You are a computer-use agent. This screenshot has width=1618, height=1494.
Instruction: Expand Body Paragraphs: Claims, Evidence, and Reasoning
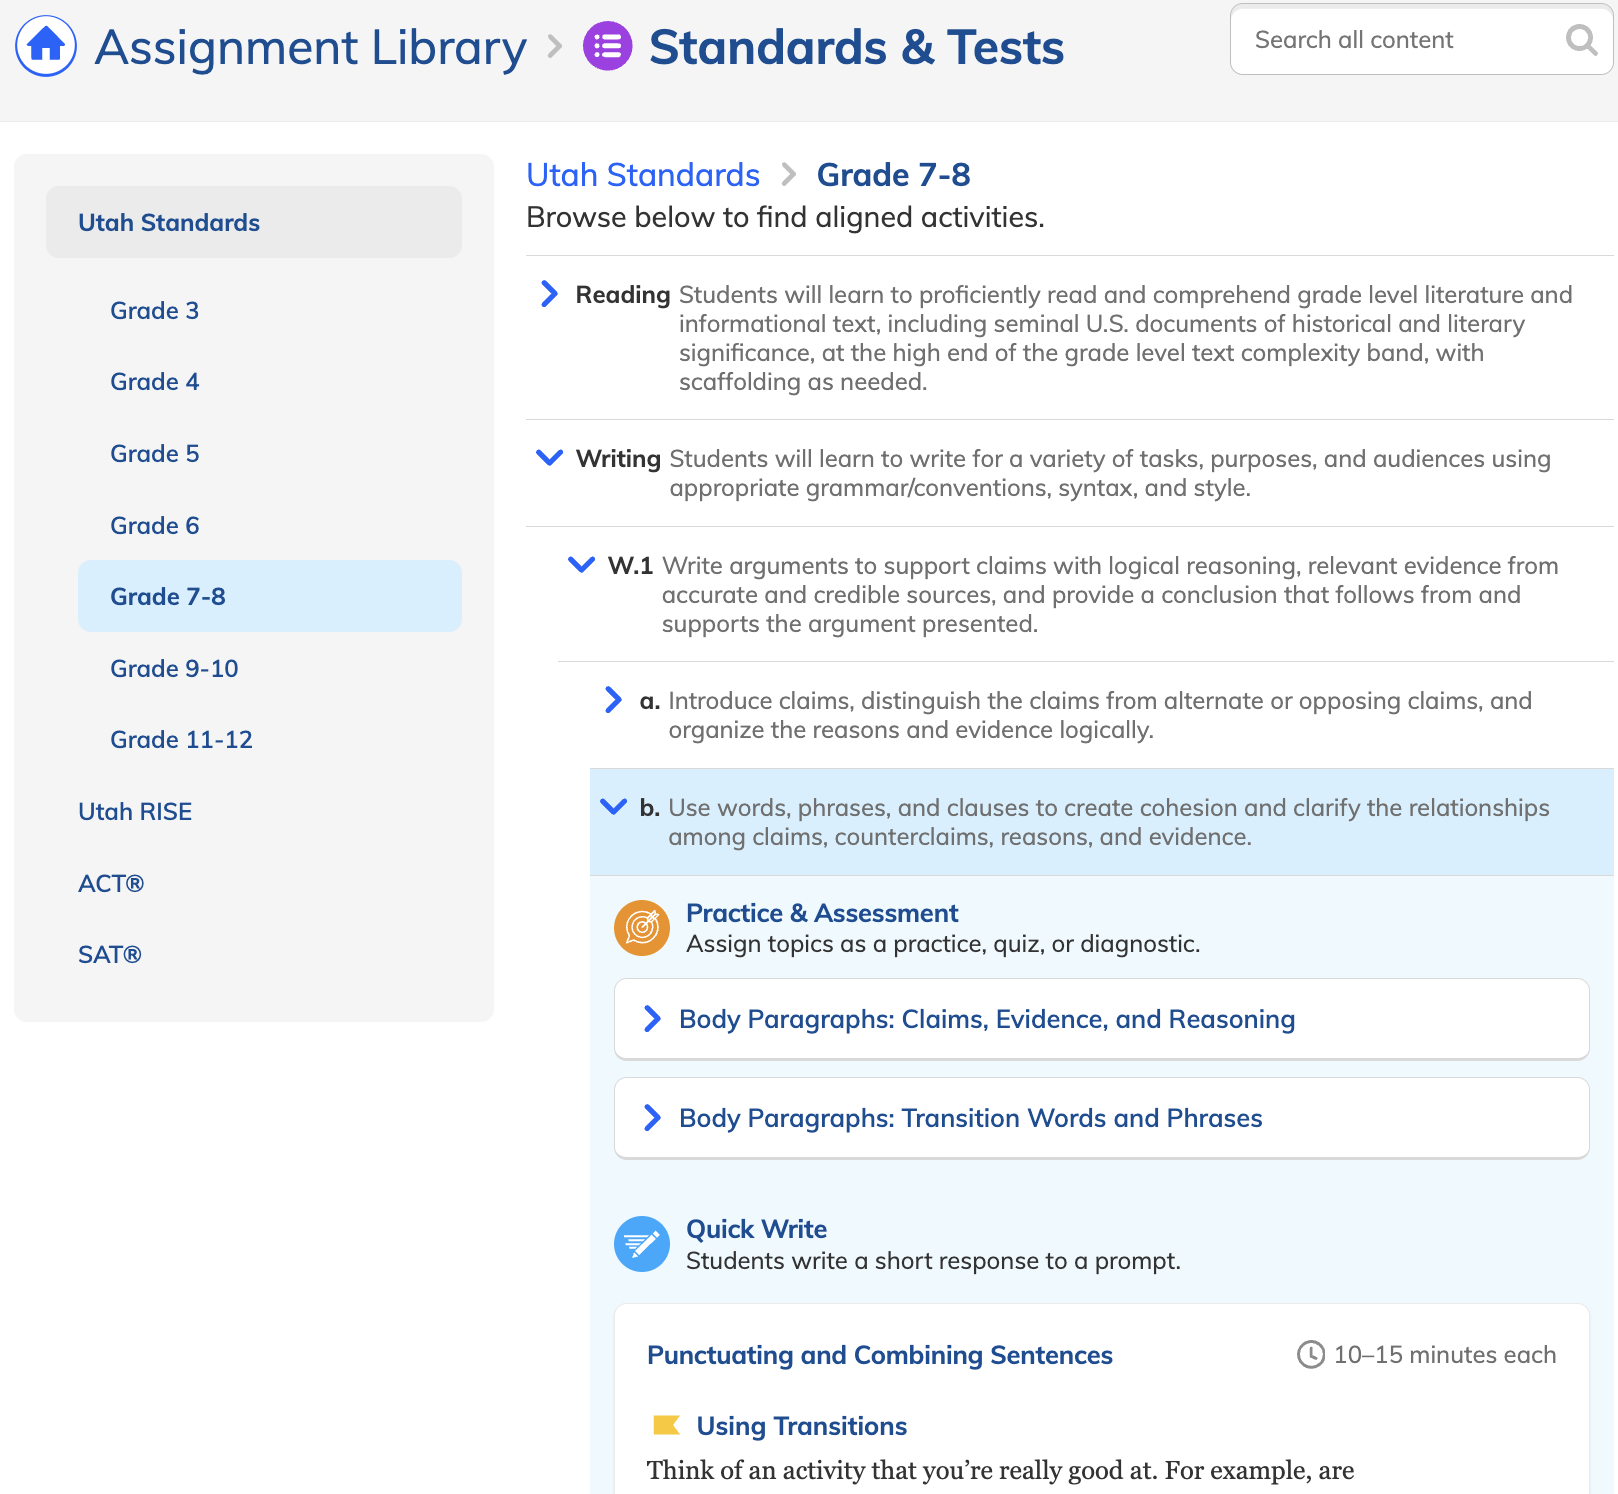1101,1019
